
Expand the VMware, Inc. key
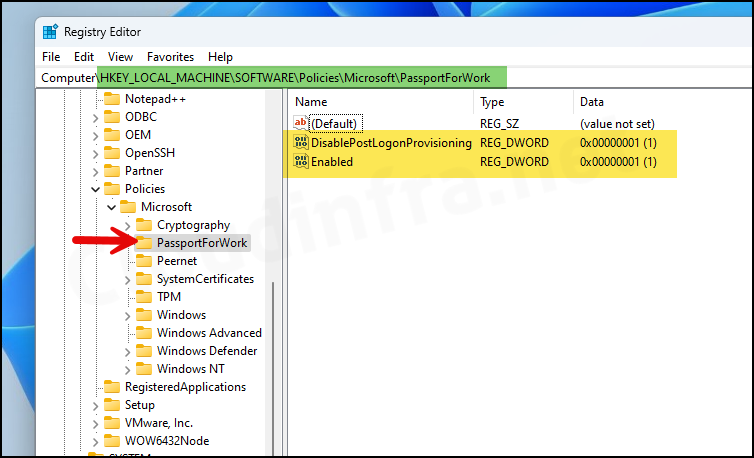95,424
